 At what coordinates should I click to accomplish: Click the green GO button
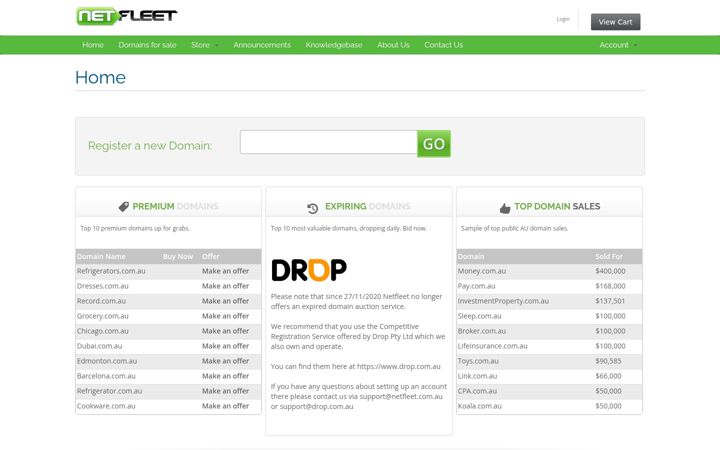(x=434, y=144)
